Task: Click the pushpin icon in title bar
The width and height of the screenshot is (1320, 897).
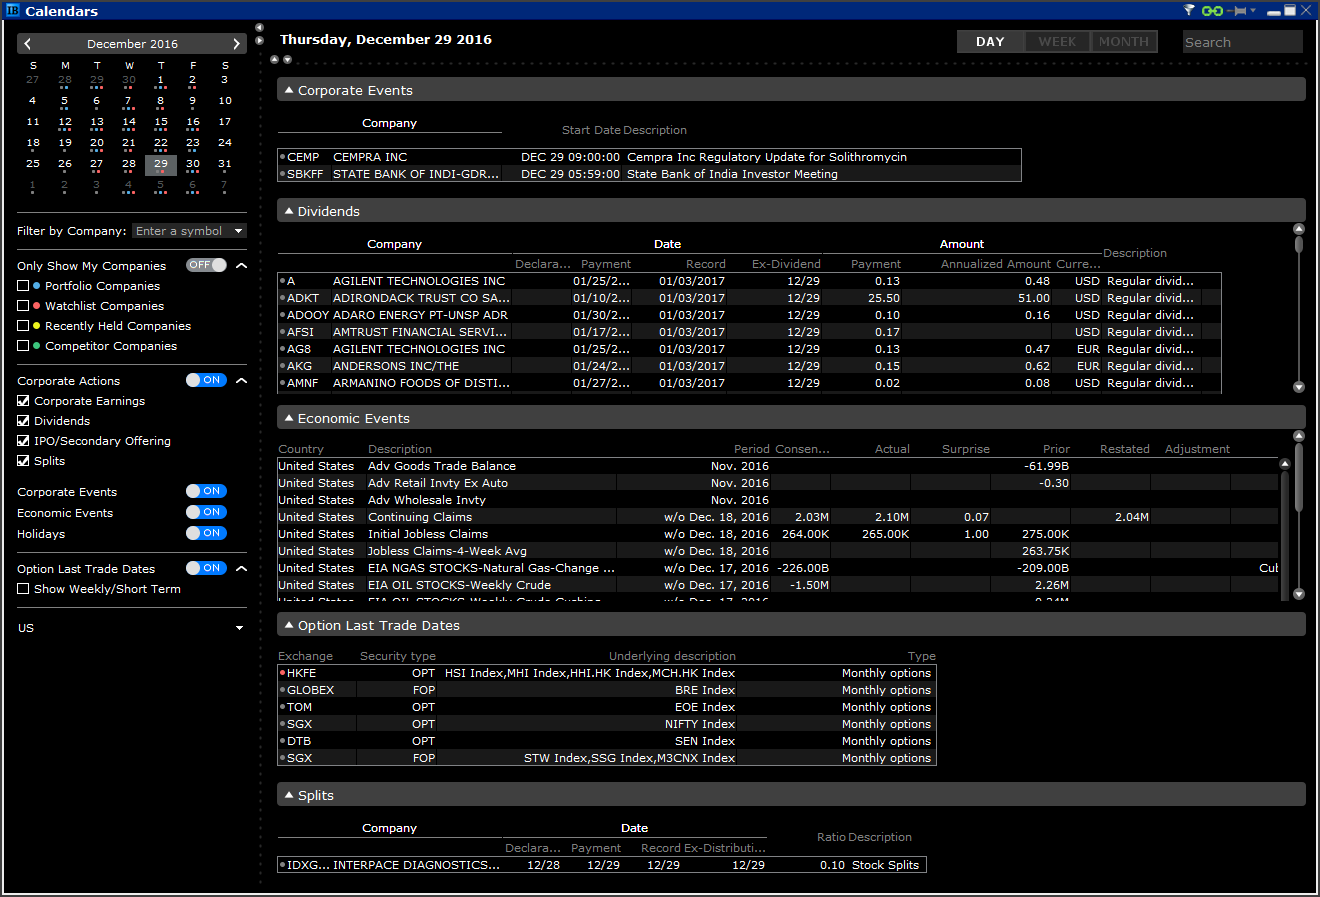Action: pos(1240,11)
